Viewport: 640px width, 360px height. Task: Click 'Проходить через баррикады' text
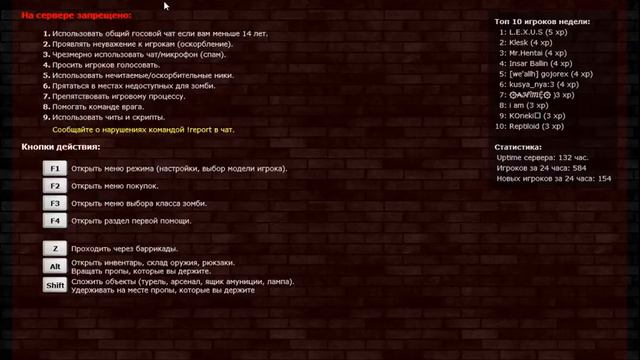(124, 249)
